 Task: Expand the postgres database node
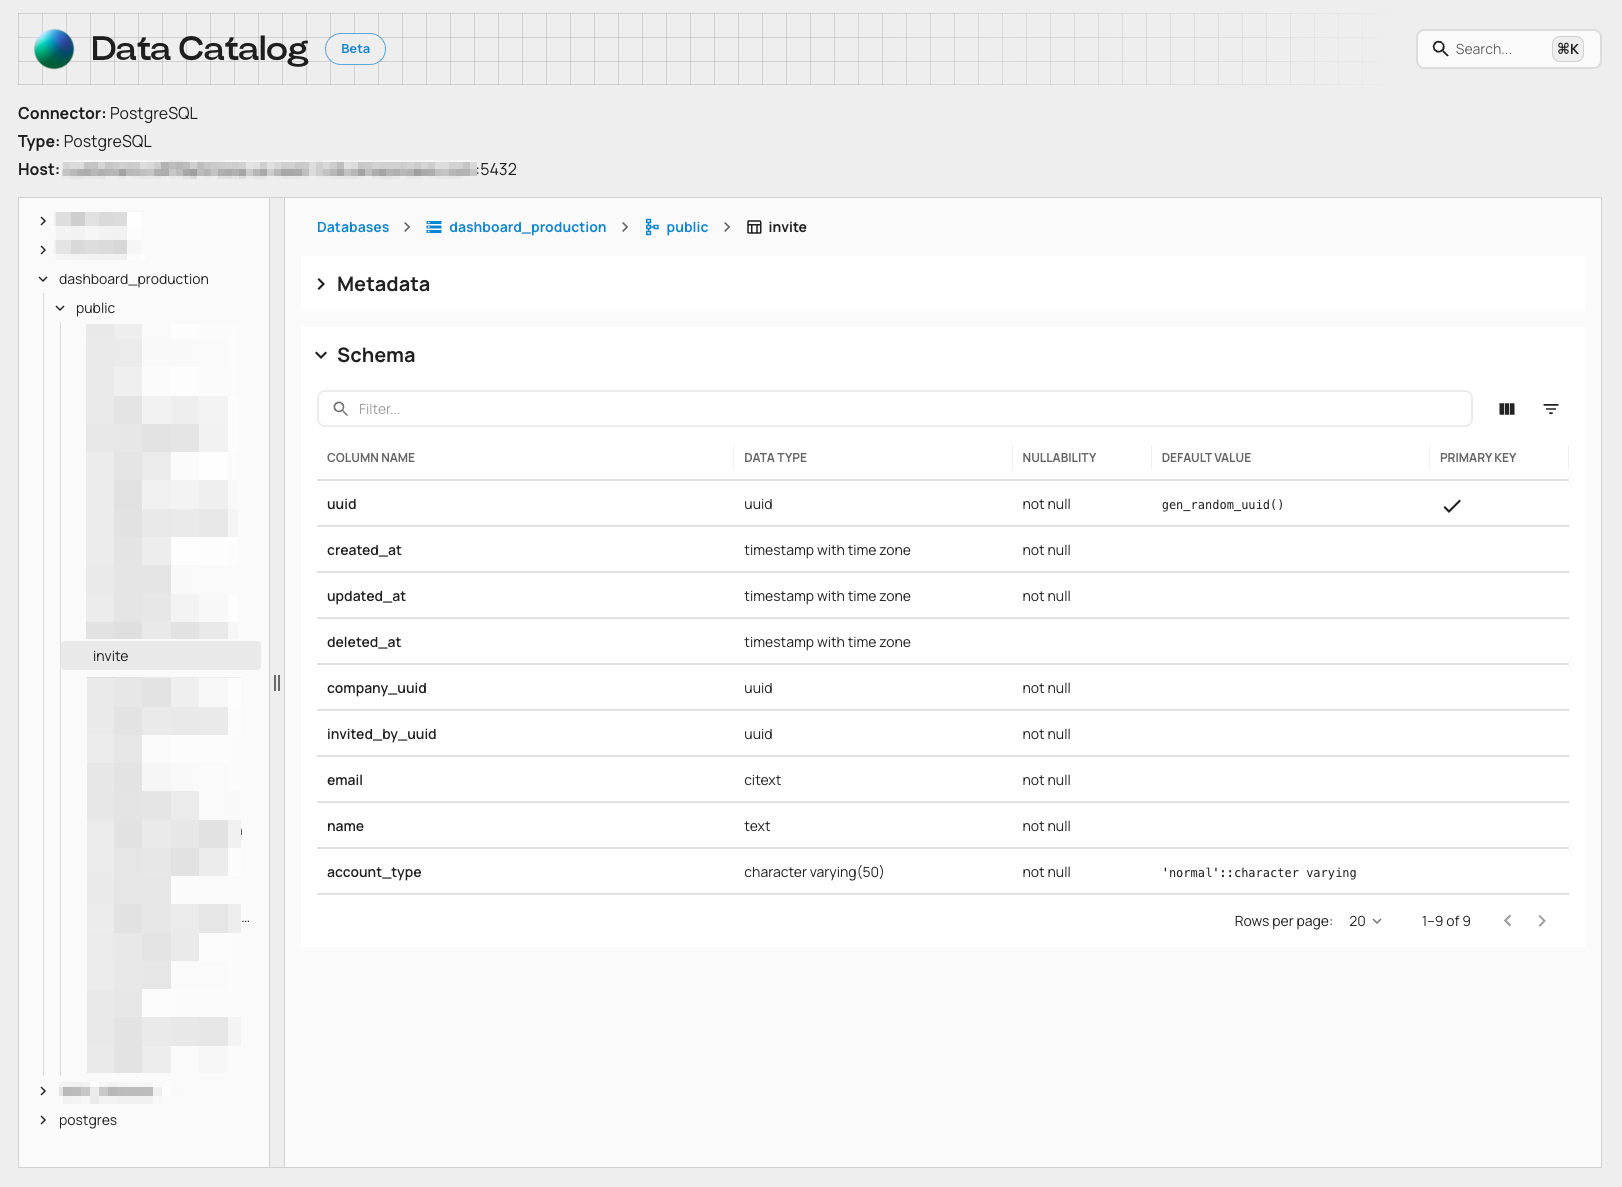pyautogui.click(x=43, y=1120)
